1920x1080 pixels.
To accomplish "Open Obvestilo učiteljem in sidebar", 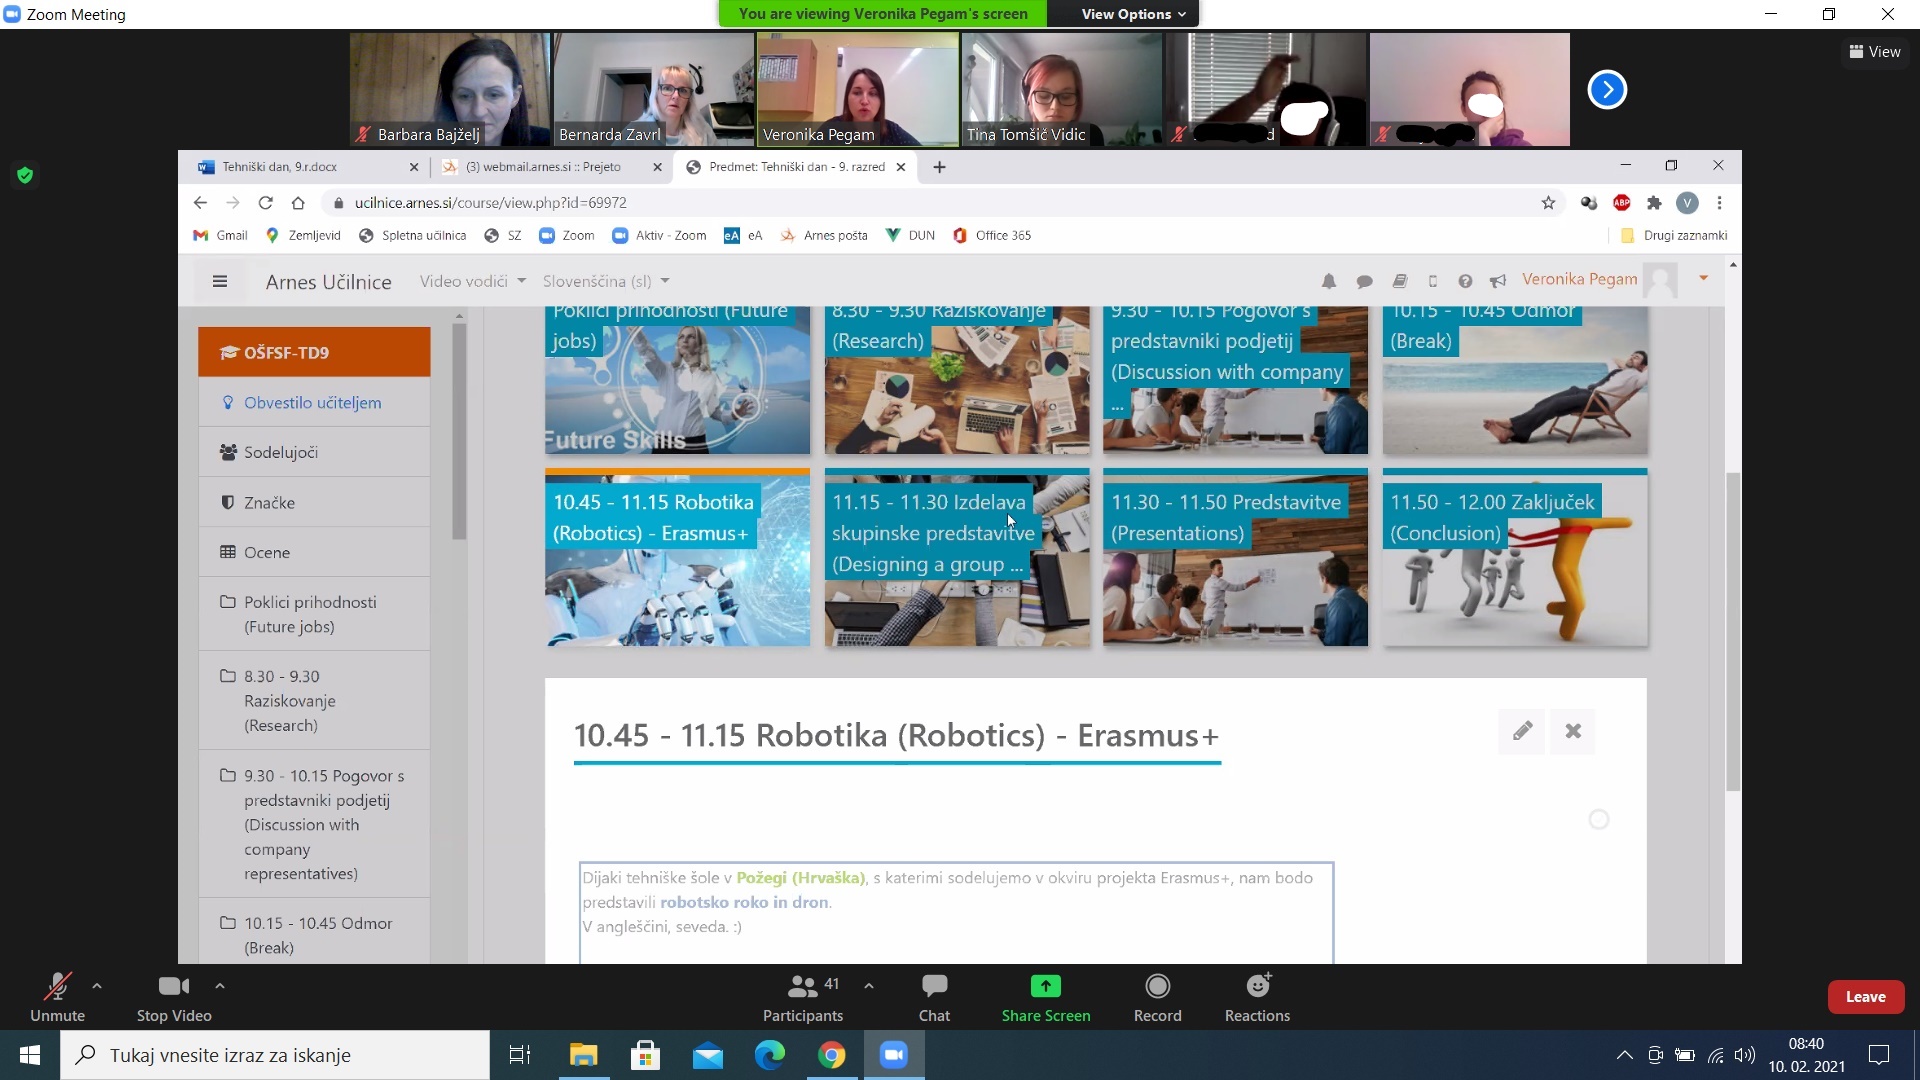I will coord(314,402).
